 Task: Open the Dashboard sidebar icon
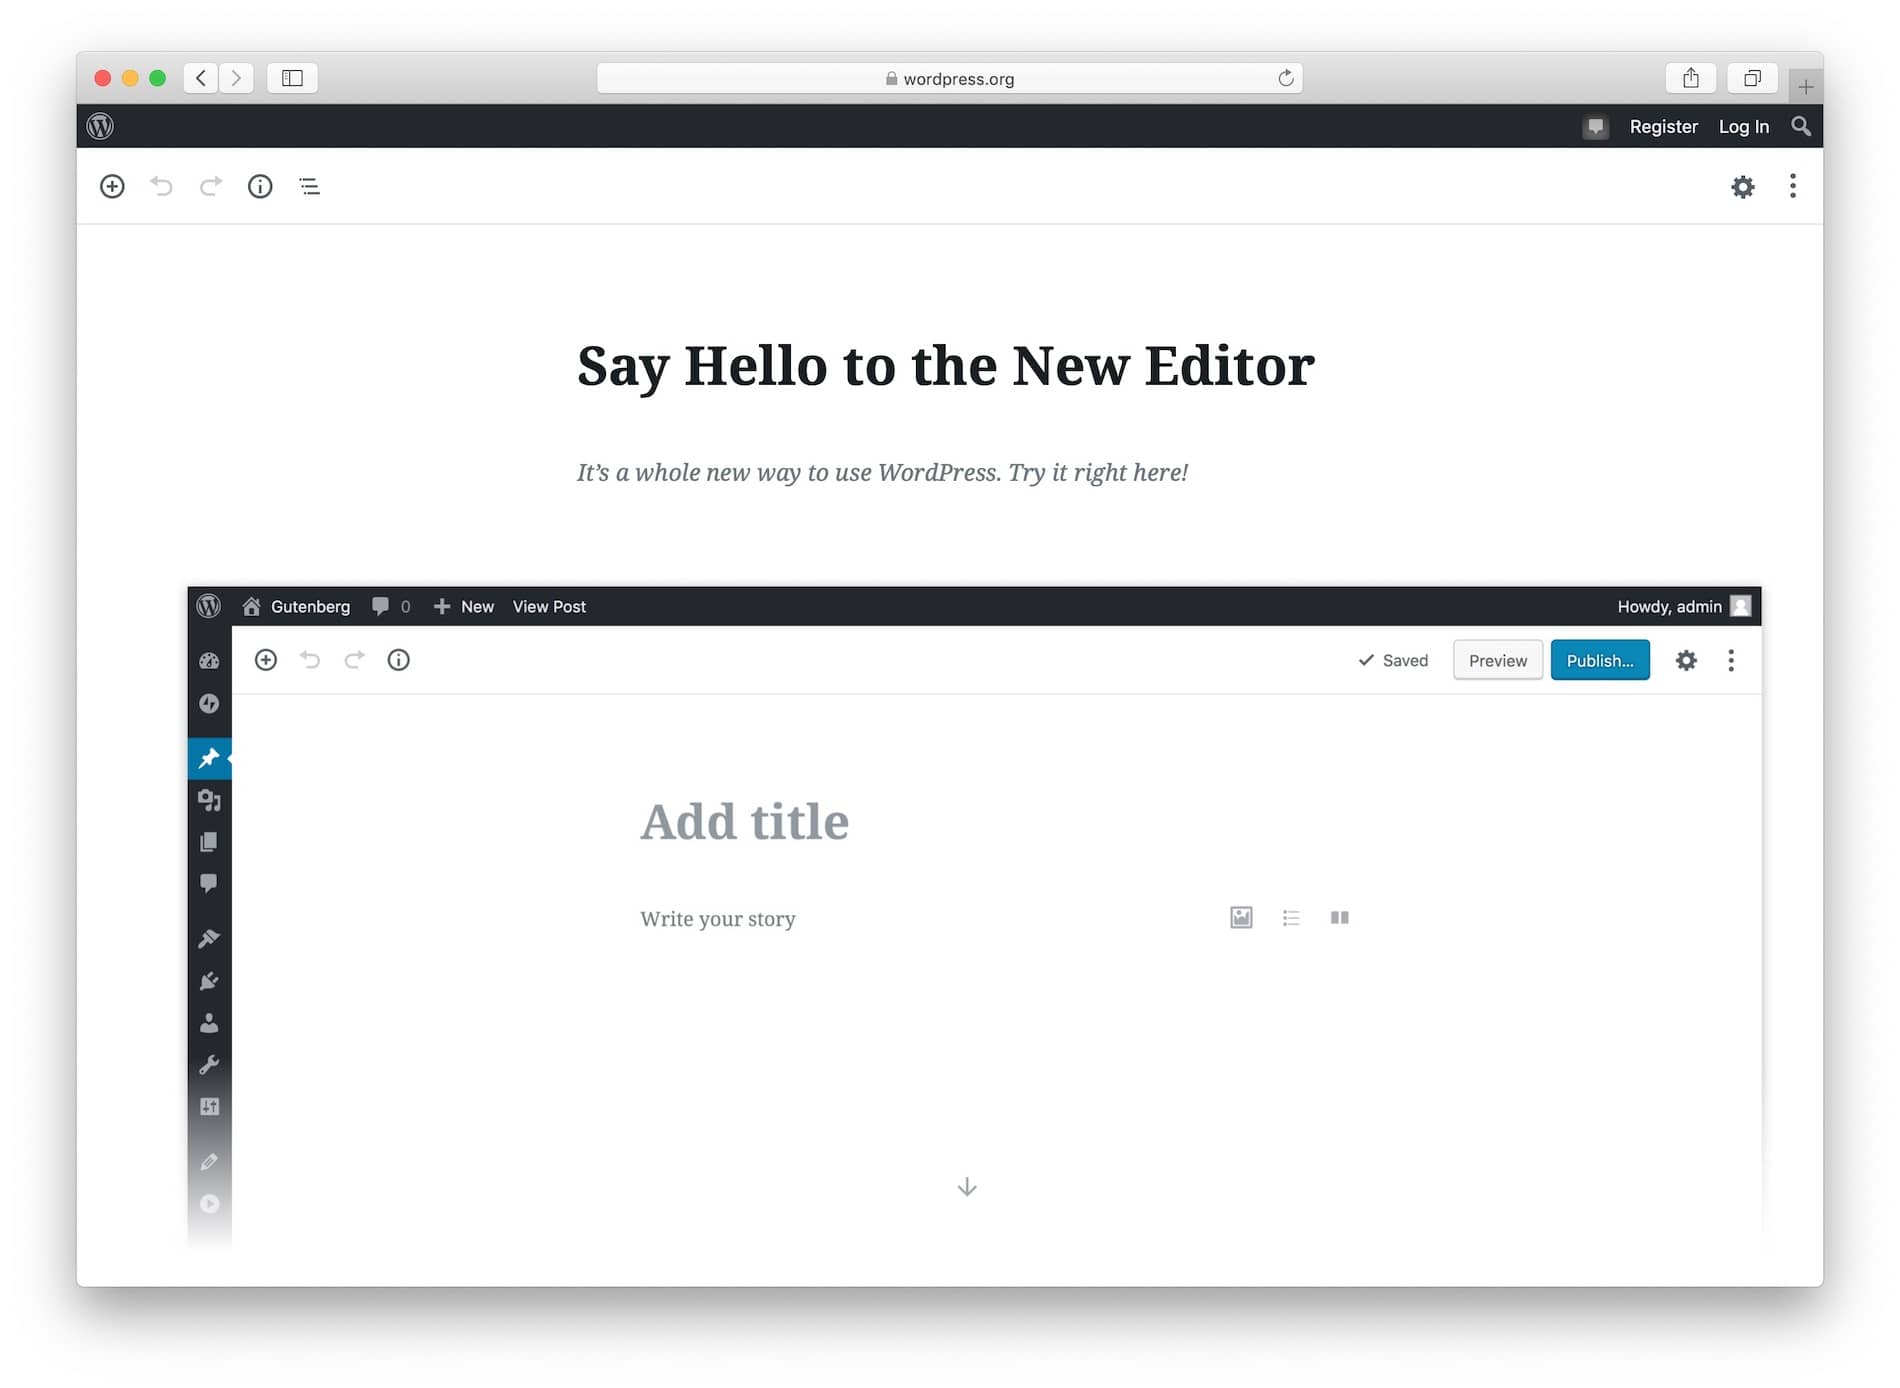[x=209, y=661]
